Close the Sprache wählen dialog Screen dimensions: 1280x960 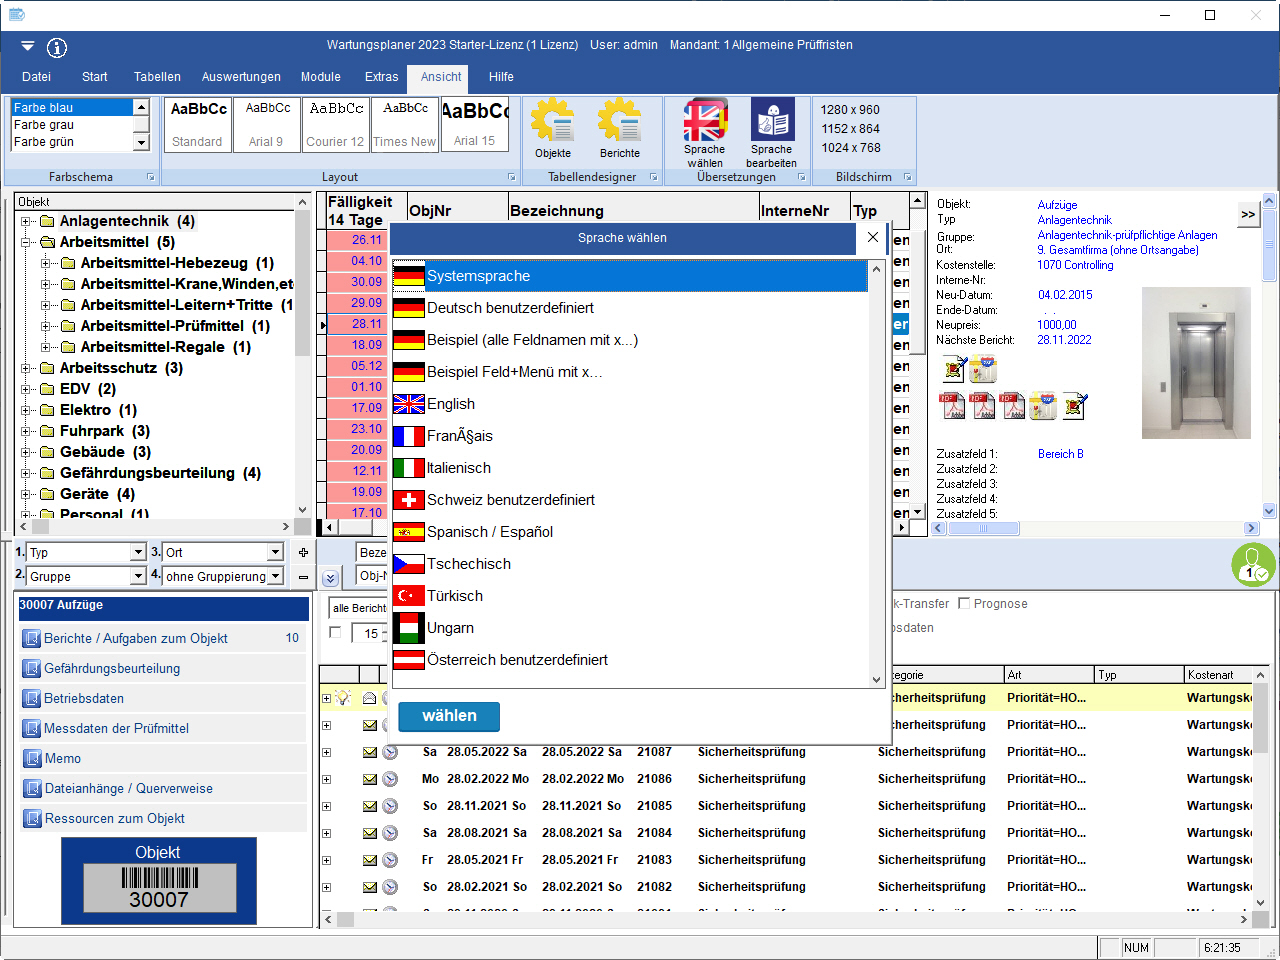coord(873,237)
